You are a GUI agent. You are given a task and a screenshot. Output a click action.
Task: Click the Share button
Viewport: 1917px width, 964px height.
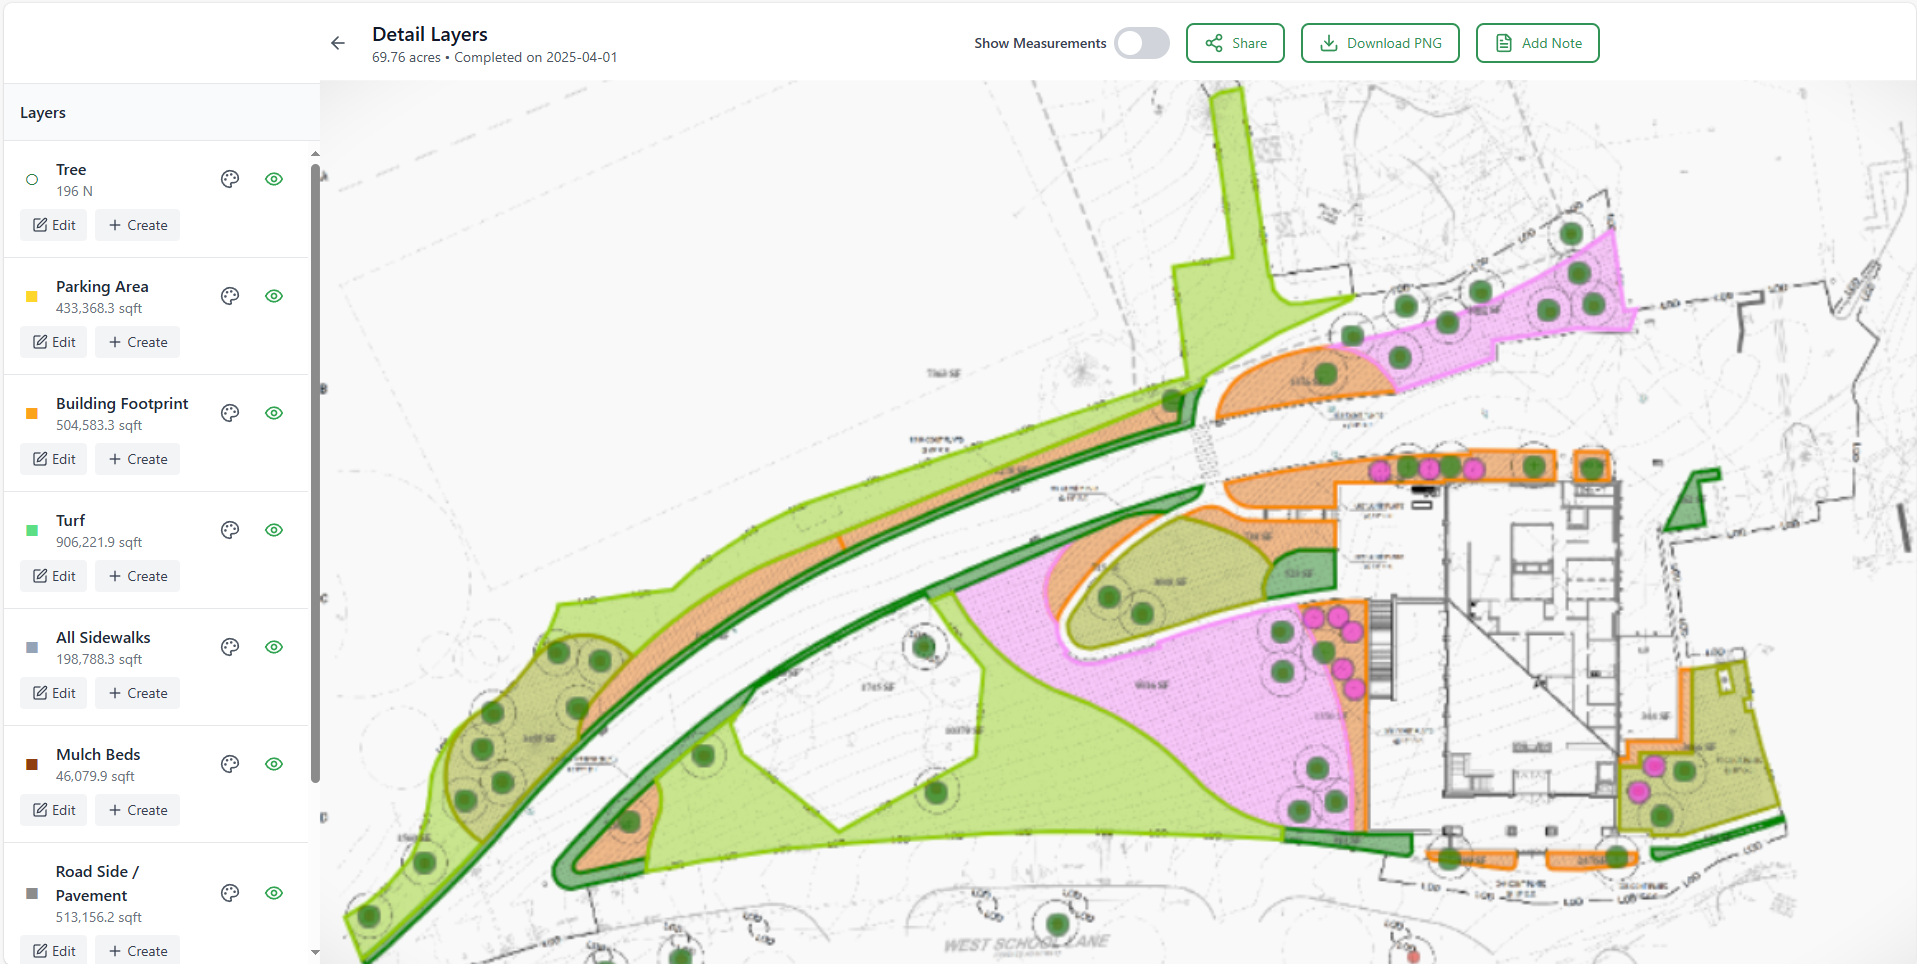tap(1235, 43)
